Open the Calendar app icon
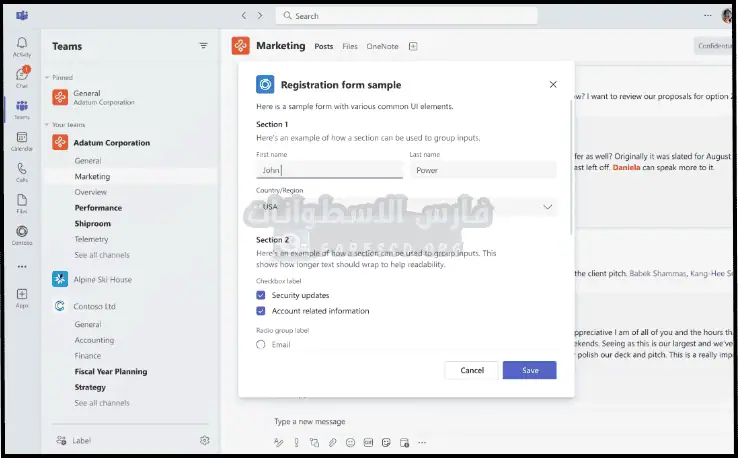The width and height of the screenshot is (738, 458). click(21, 139)
